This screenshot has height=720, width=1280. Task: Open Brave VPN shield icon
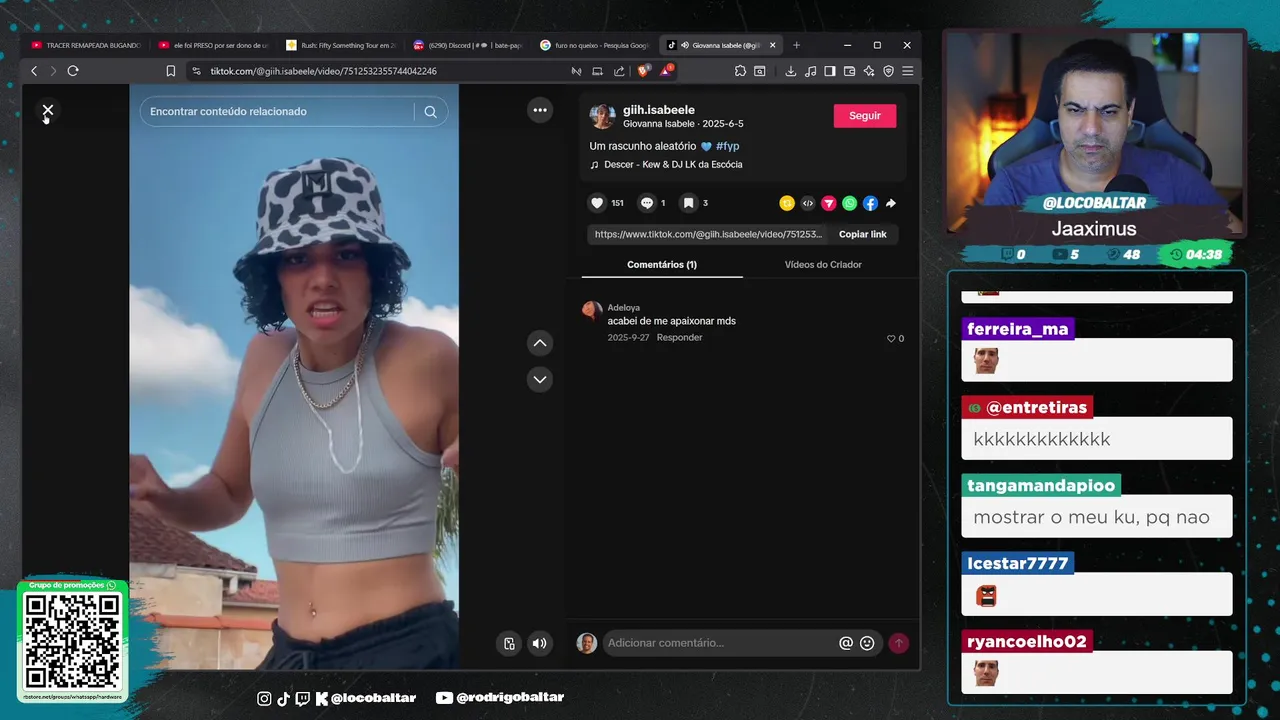pos(888,71)
